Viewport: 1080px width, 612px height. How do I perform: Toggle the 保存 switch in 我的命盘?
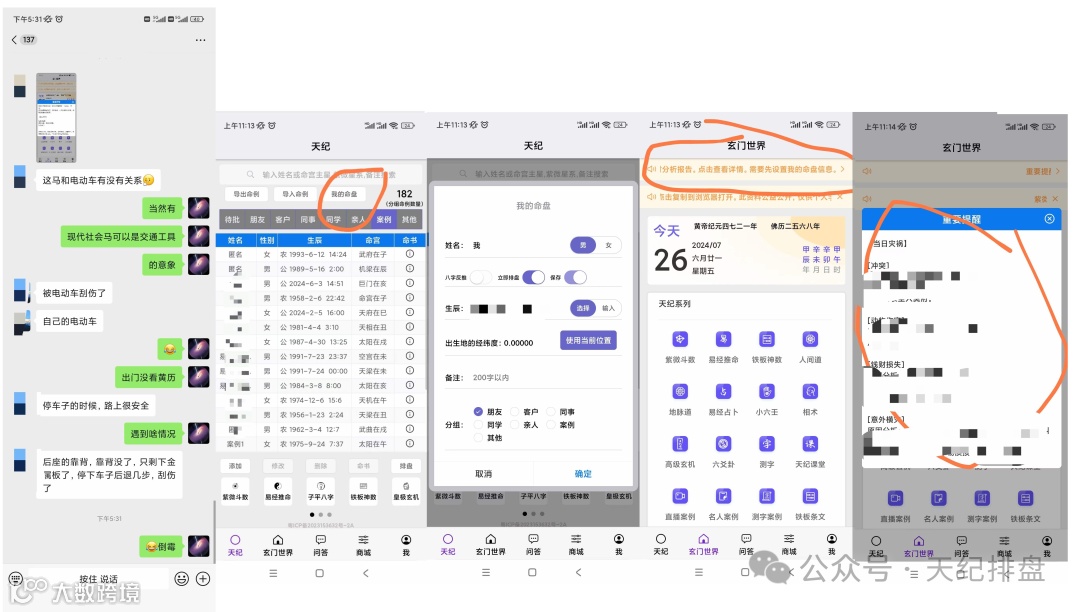coord(575,277)
